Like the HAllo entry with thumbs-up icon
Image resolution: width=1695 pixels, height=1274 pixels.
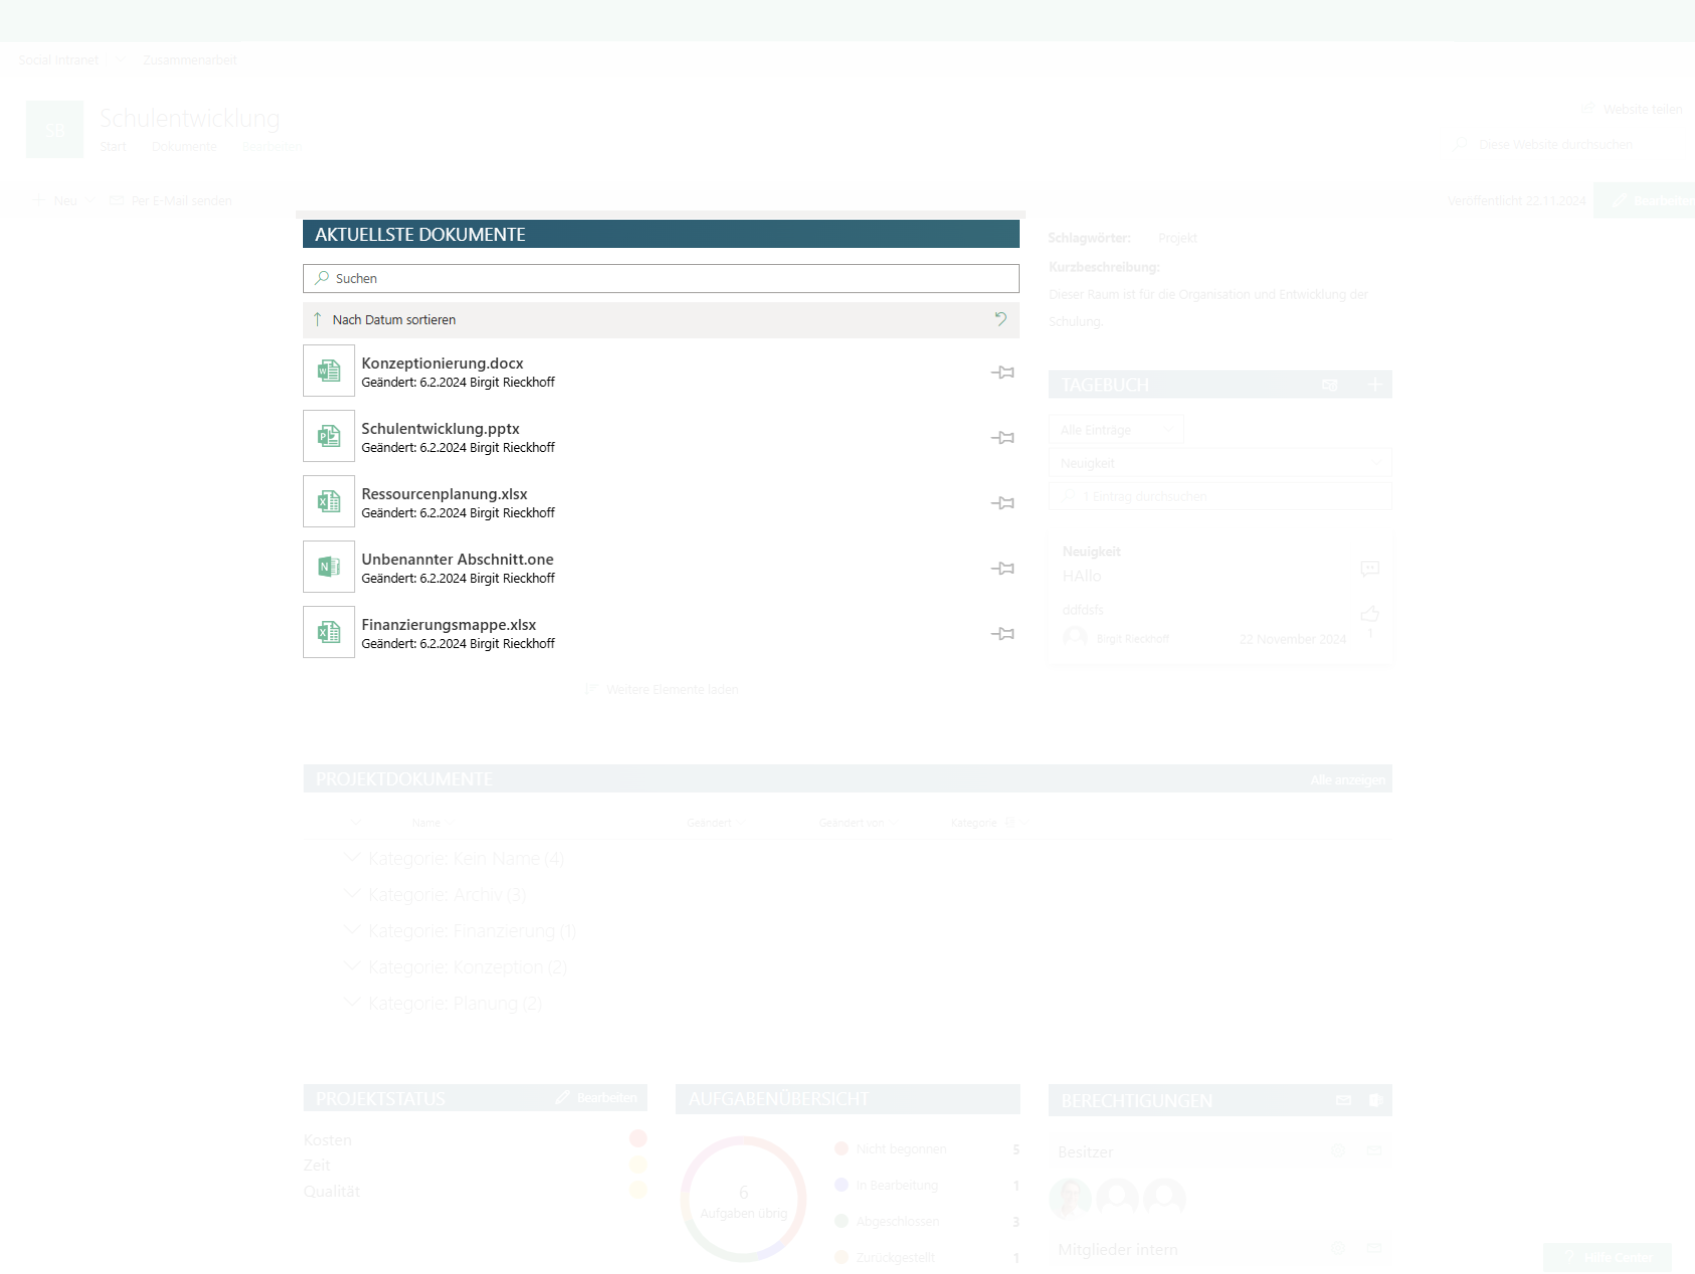point(1370,613)
